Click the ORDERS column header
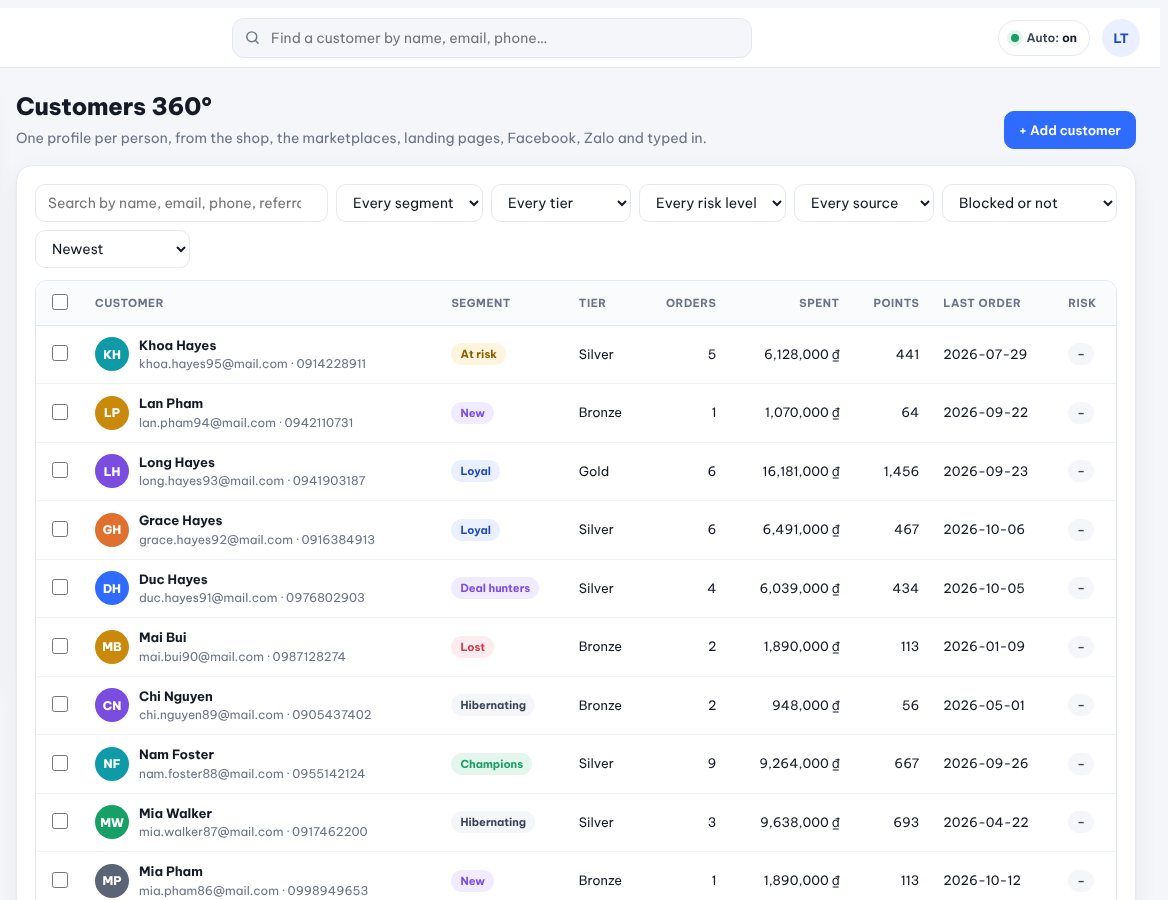1168x900 pixels. coord(691,303)
